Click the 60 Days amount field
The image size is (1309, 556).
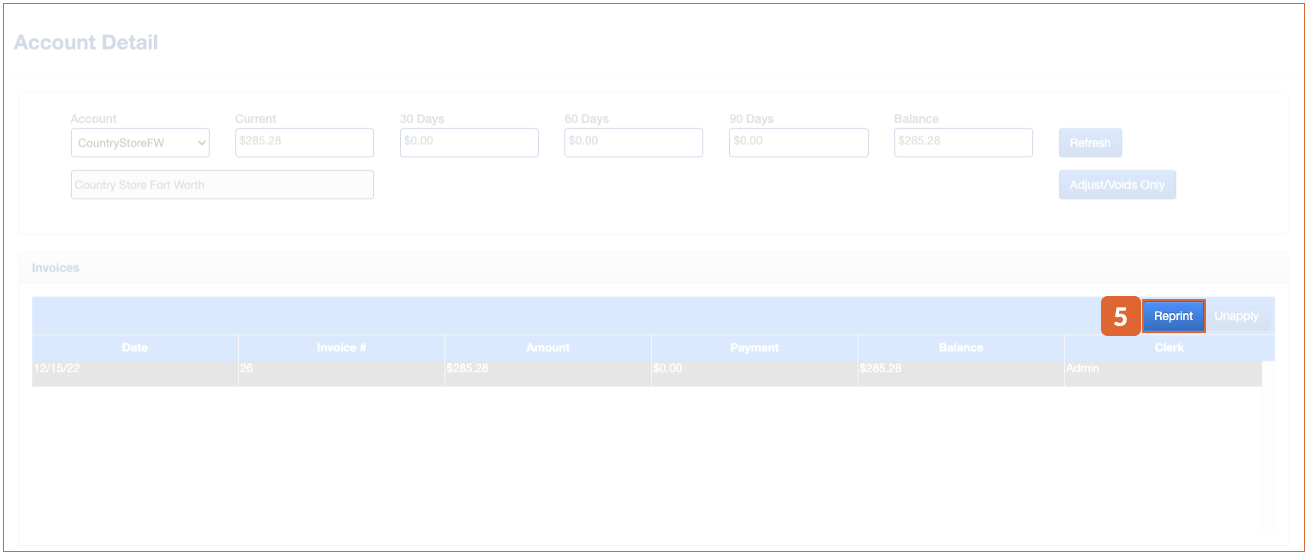pyautogui.click(x=633, y=142)
